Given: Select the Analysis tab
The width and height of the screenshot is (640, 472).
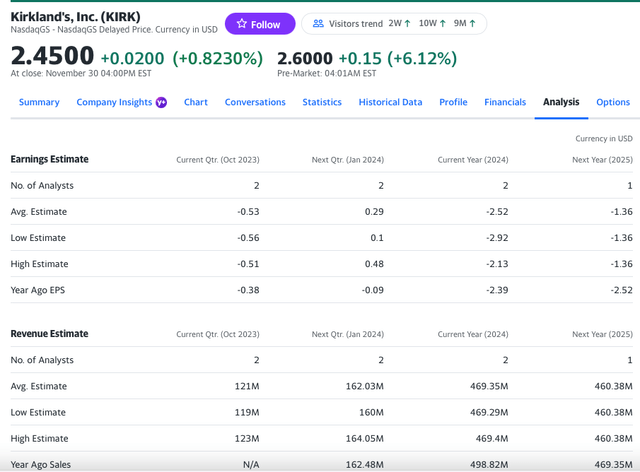Looking at the screenshot, I should (x=561, y=102).
